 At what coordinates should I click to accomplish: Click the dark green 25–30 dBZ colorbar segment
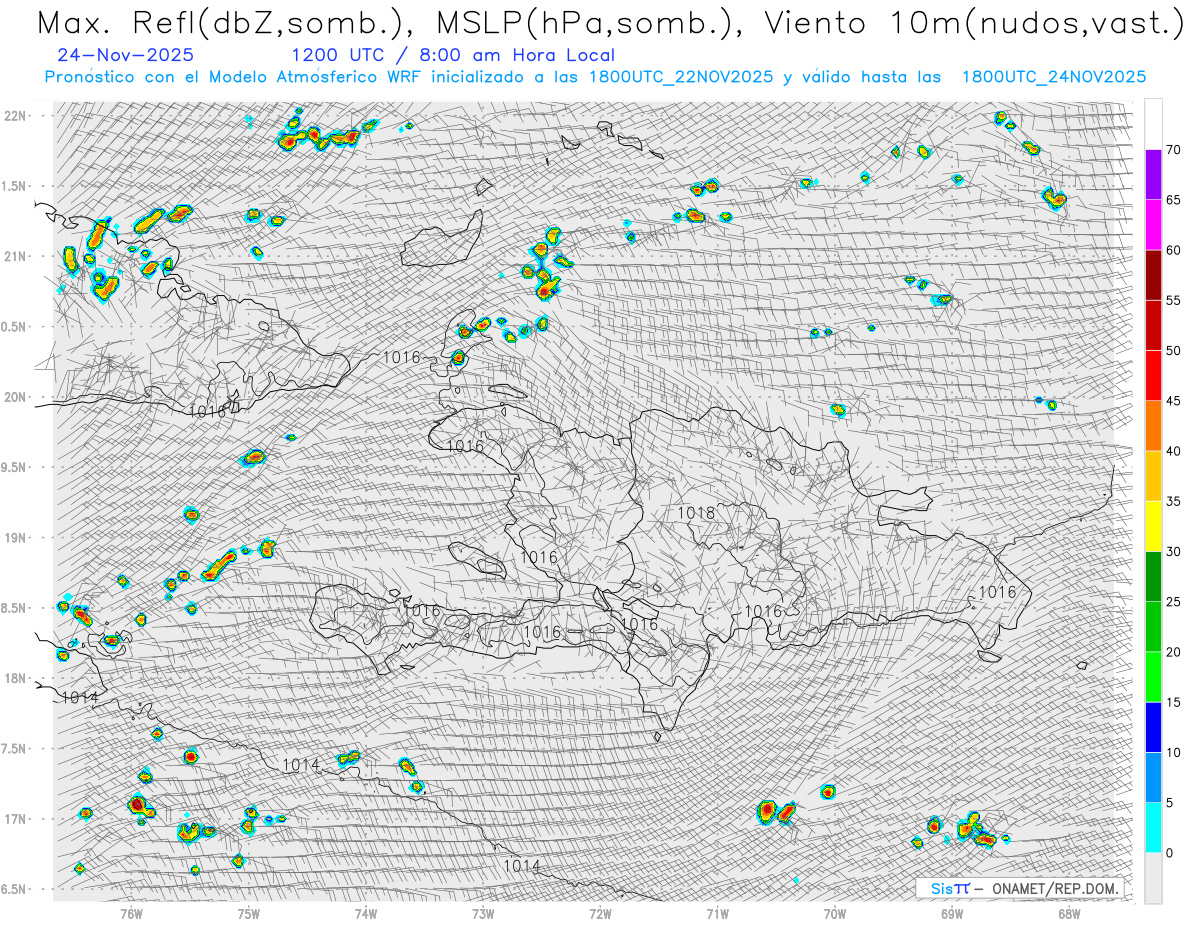[x=1153, y=577]
